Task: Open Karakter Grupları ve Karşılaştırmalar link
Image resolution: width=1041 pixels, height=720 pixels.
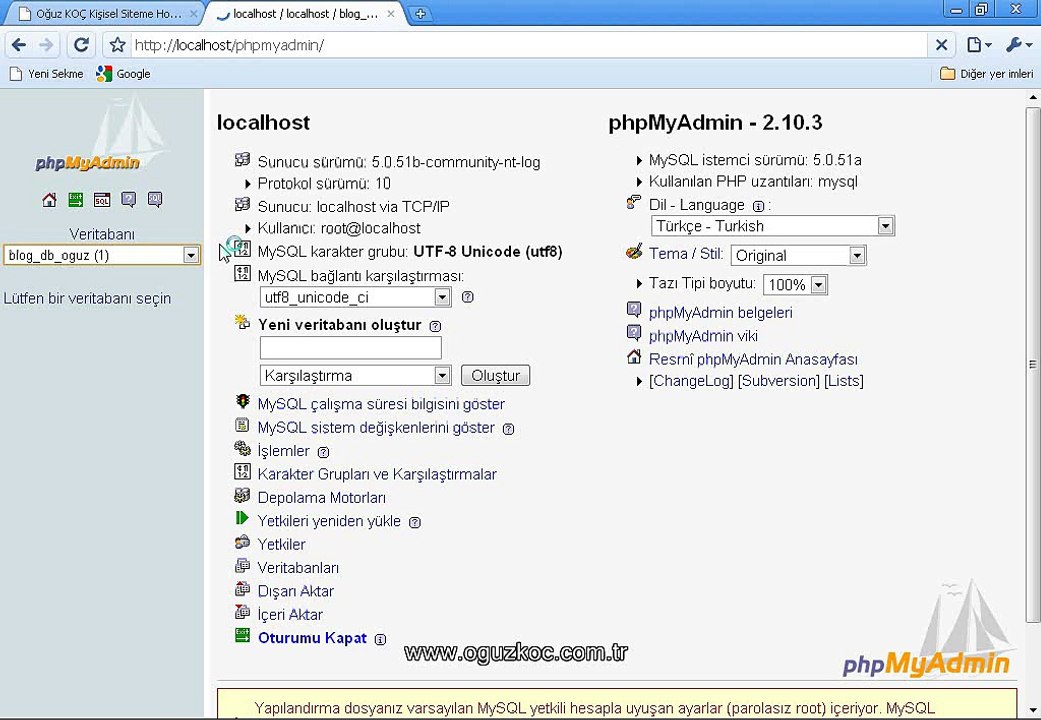Action: [x=377, y=474]
